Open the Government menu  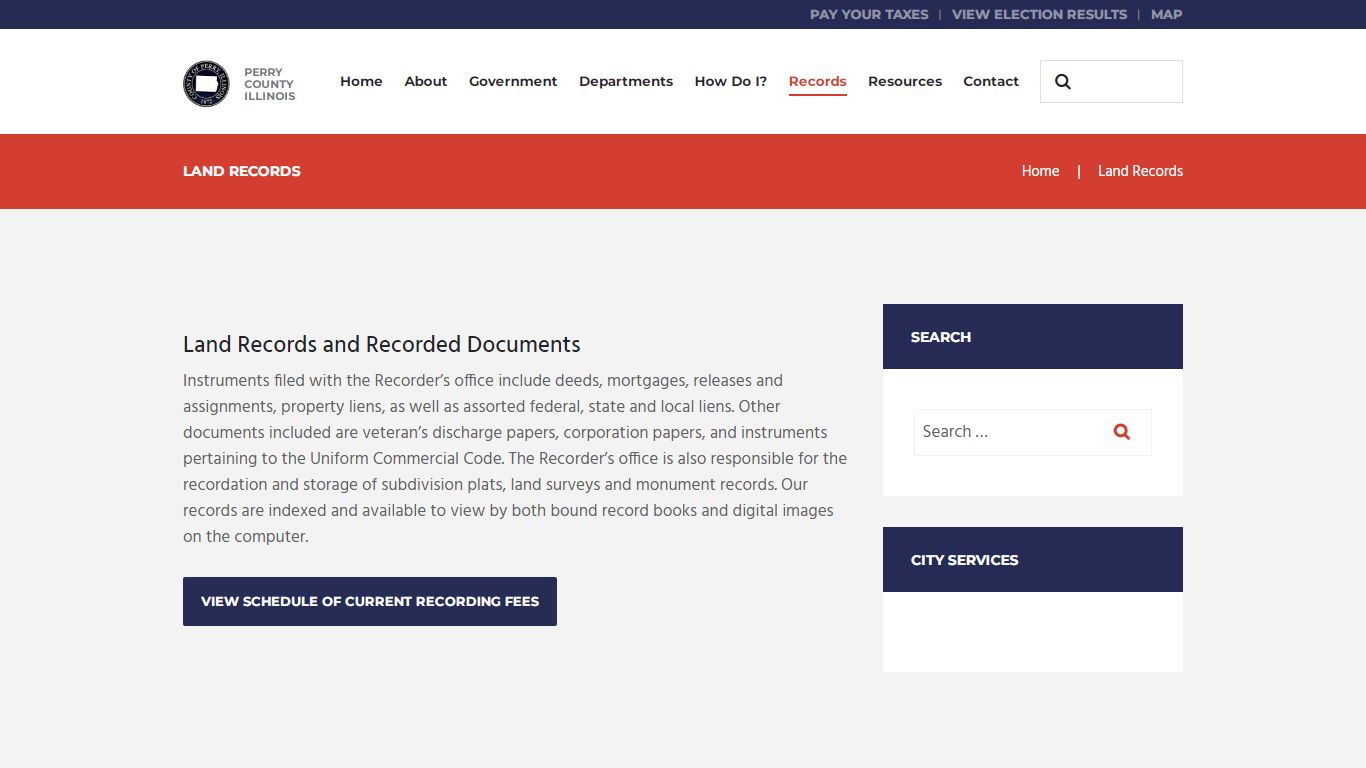(x=513, y=81)
